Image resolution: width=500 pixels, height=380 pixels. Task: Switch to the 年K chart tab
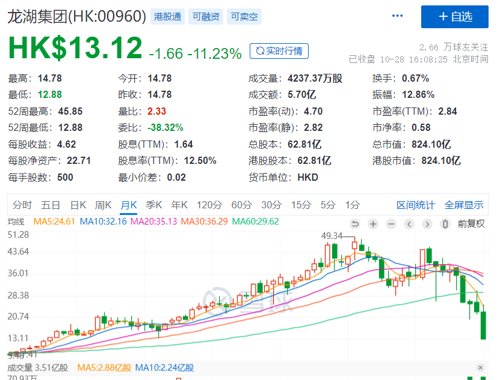(x=179, y=205)
